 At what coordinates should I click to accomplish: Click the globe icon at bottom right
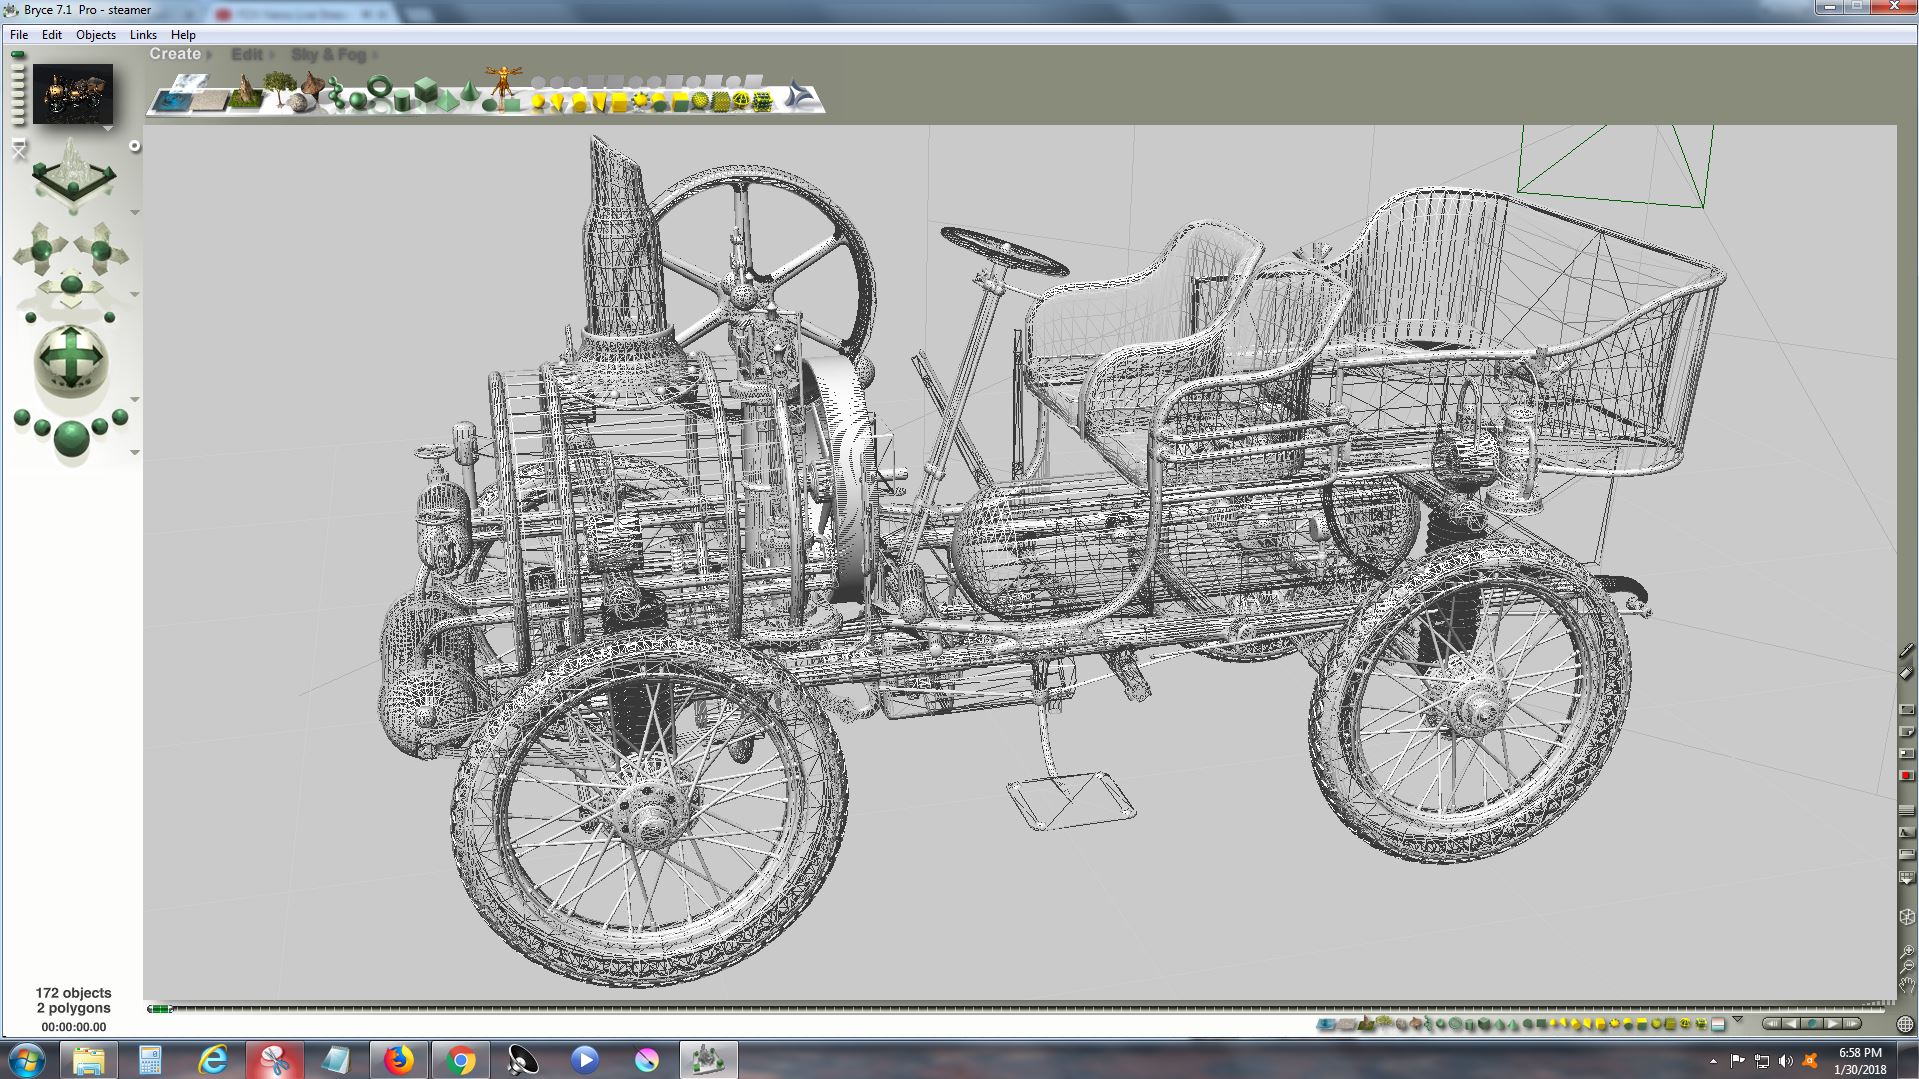[x=1905, y=1024]
